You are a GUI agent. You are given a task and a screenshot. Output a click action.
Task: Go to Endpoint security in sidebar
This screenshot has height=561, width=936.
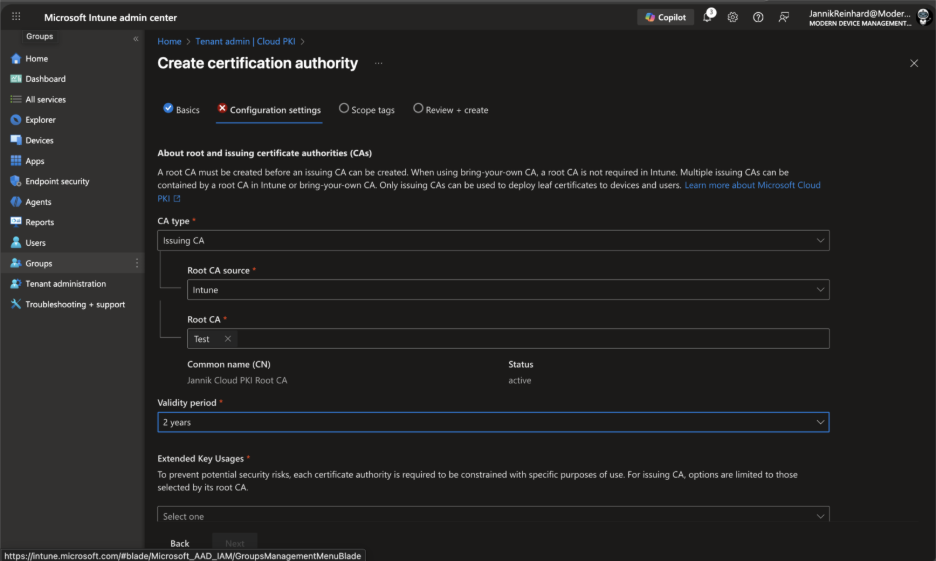(x=57, y=182)
